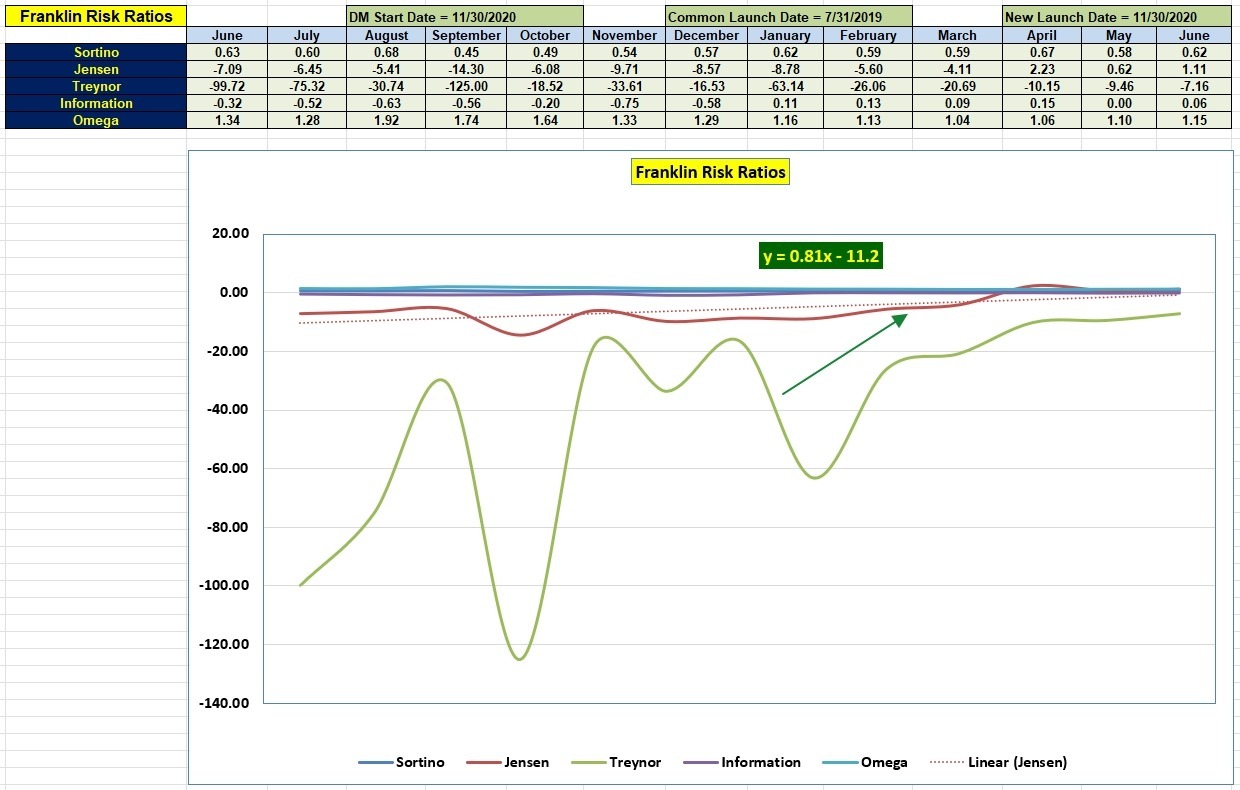1240x790 pixels.
Task: Click the Treynor row label
Action: (96, 86)
